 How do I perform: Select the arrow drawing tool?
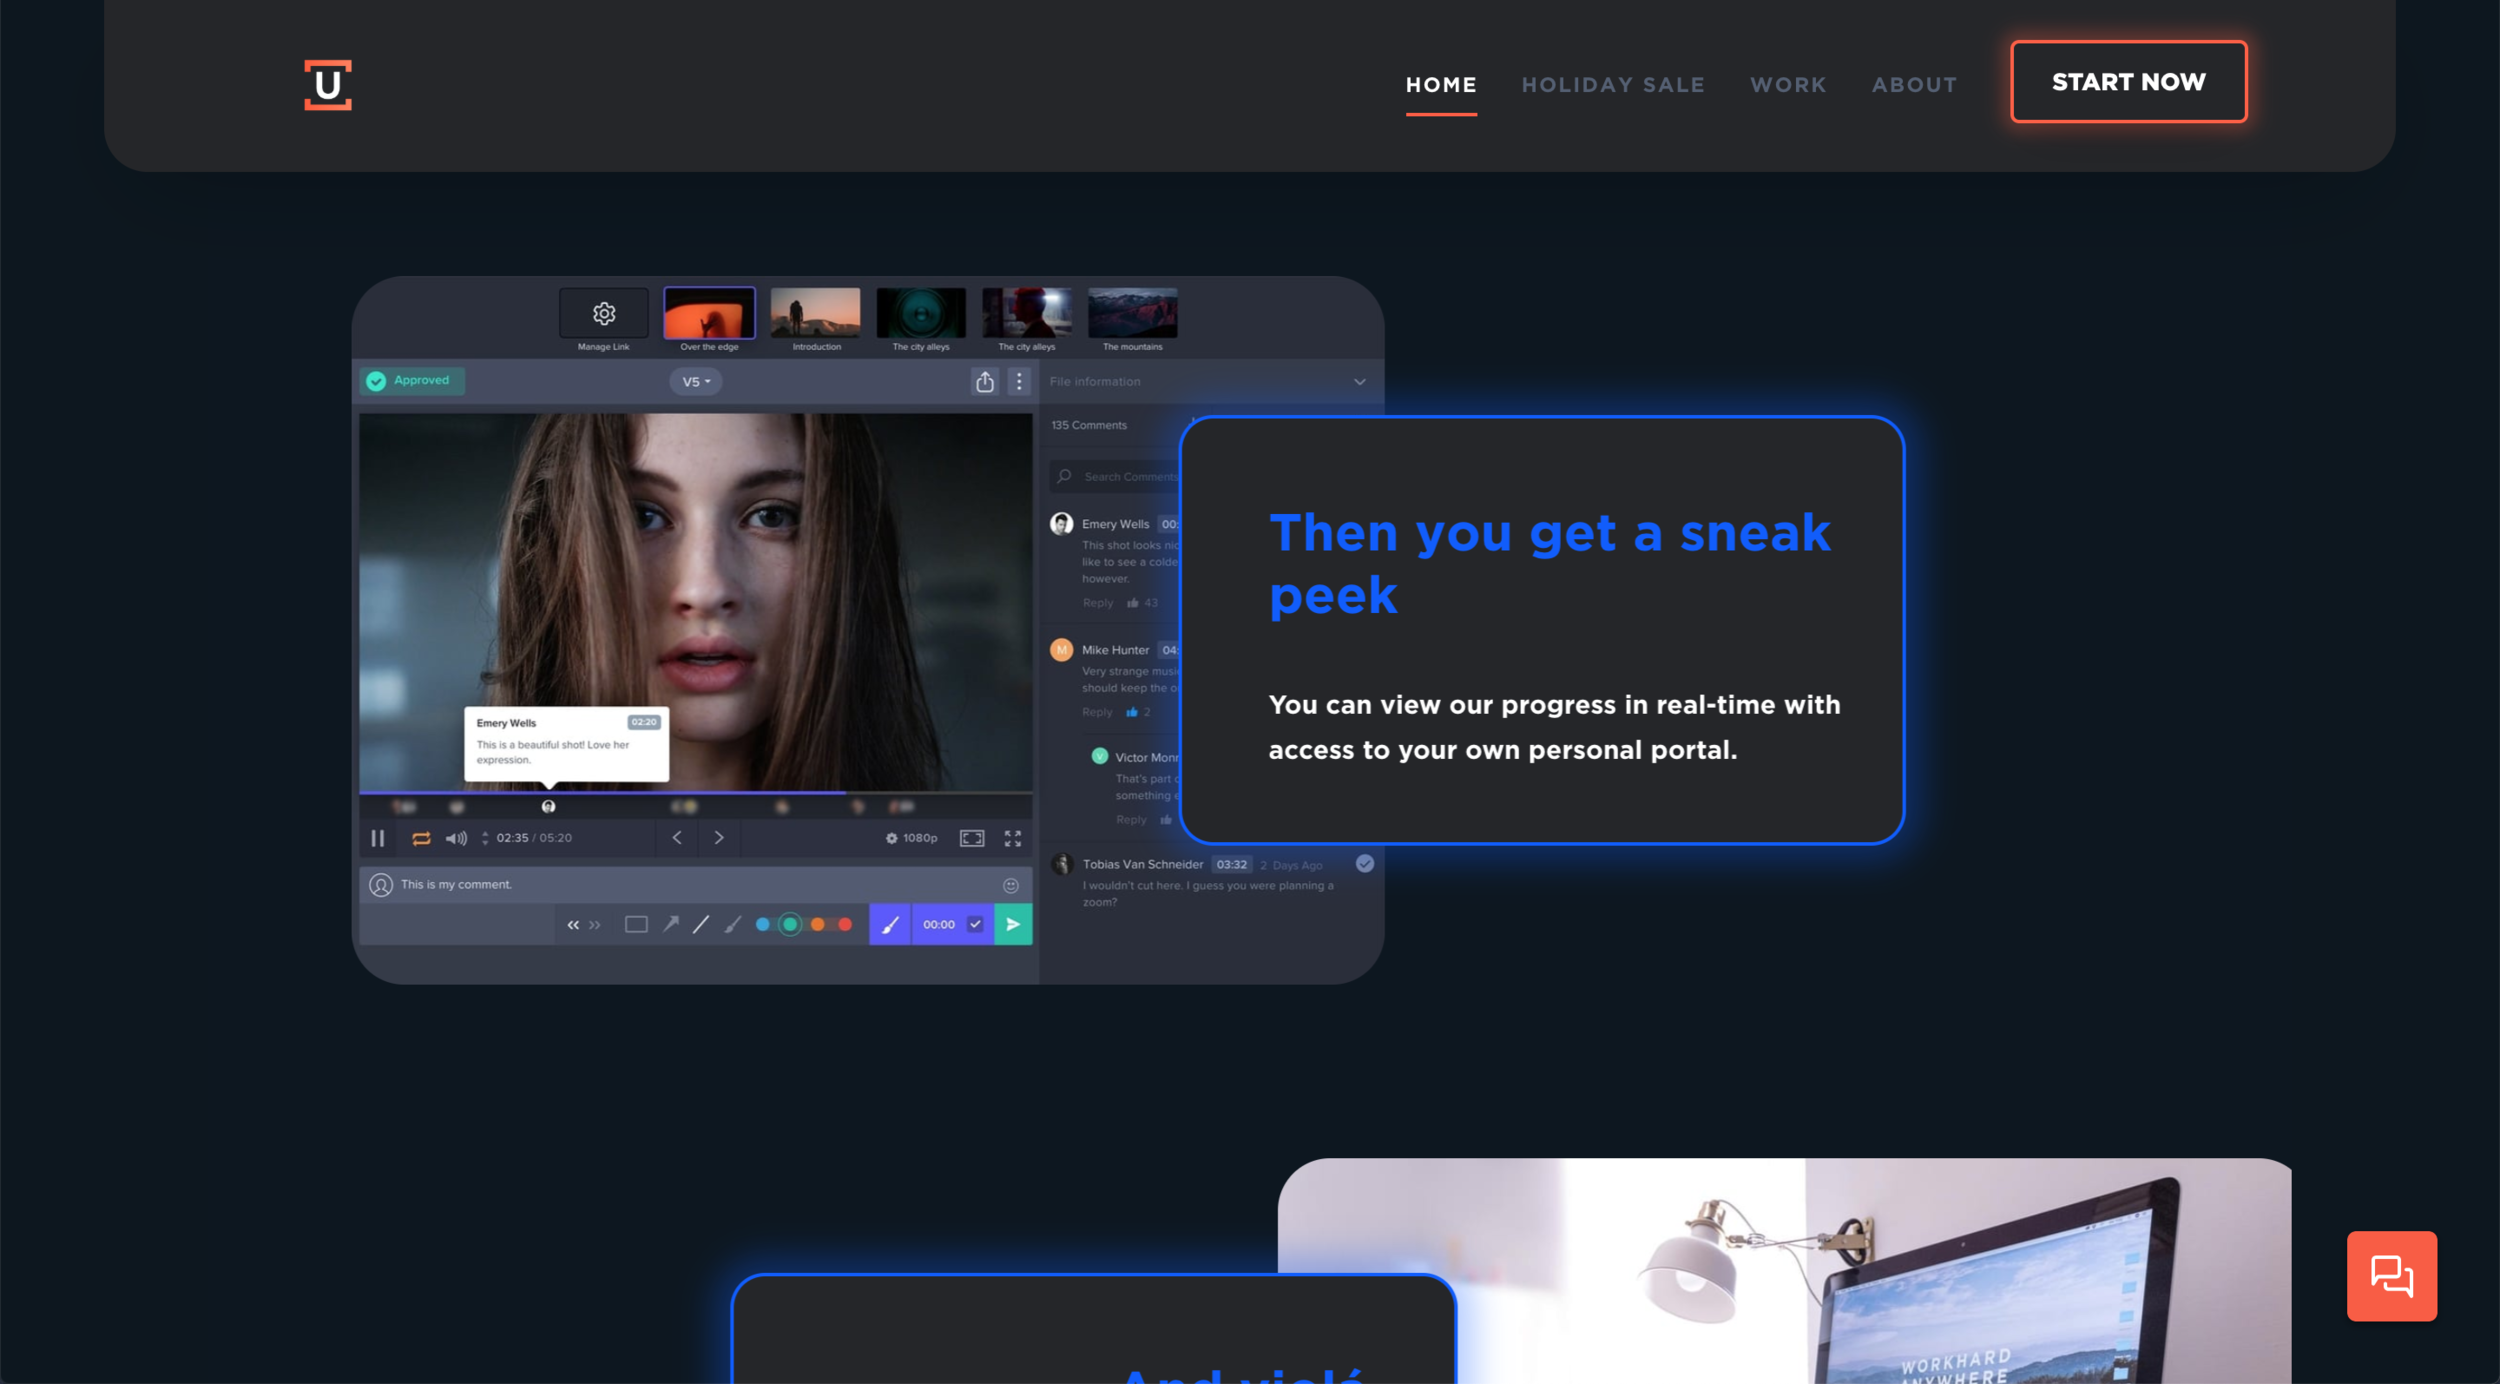click(x=671, y=925)
